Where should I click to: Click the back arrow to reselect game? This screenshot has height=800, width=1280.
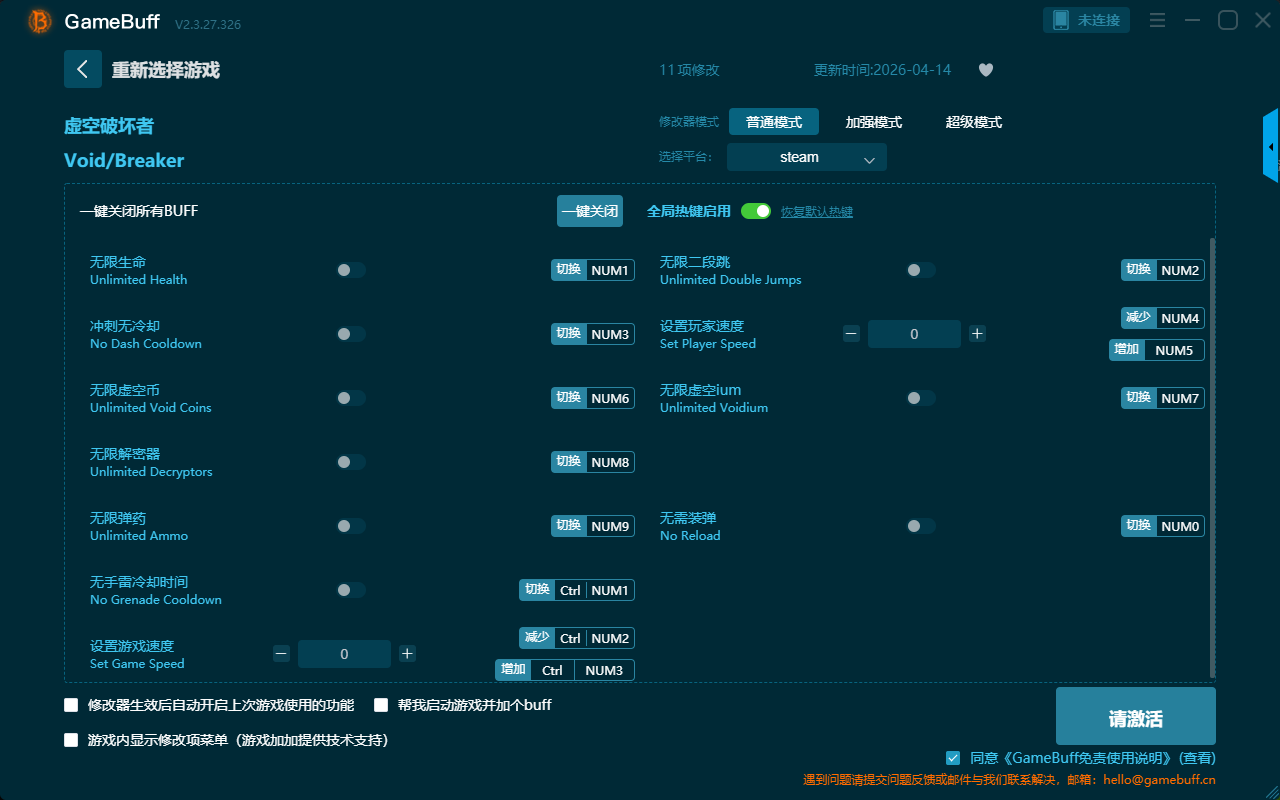pos(82,69)
